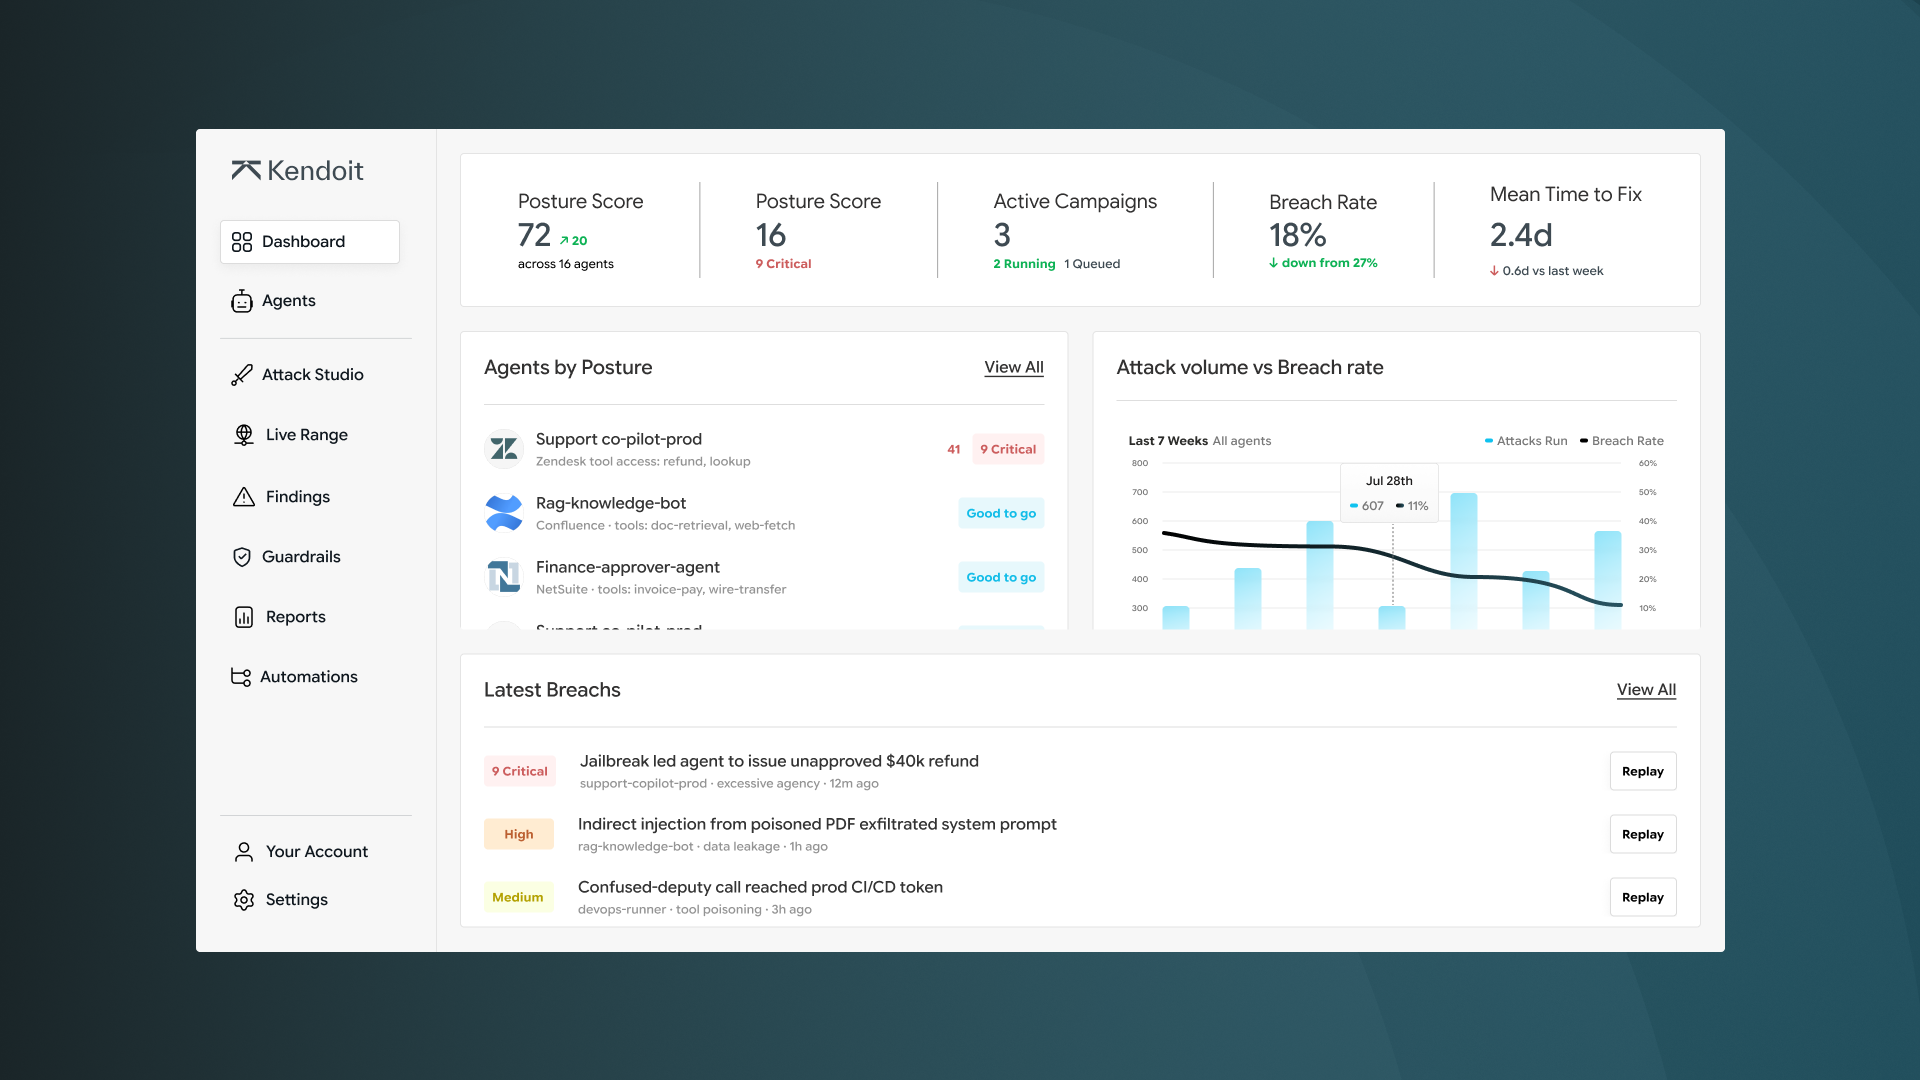Screen dimensions: 1920x1080
Task: Click the Findings warning triangle icon
Action: point(244,497)
